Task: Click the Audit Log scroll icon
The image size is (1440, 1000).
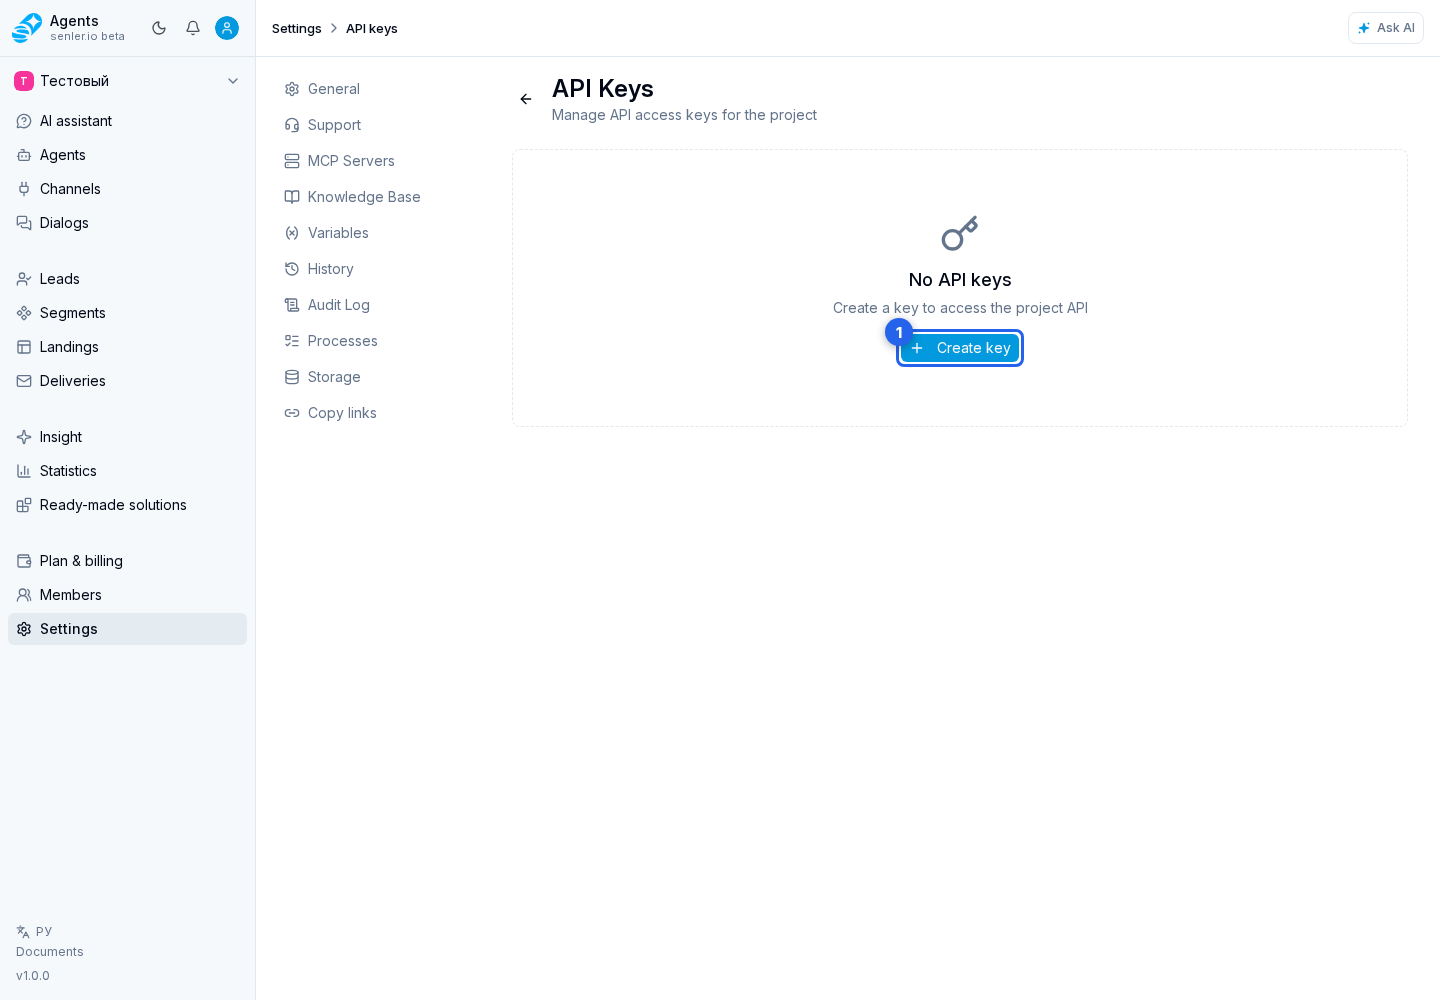Action: [292, 305]
